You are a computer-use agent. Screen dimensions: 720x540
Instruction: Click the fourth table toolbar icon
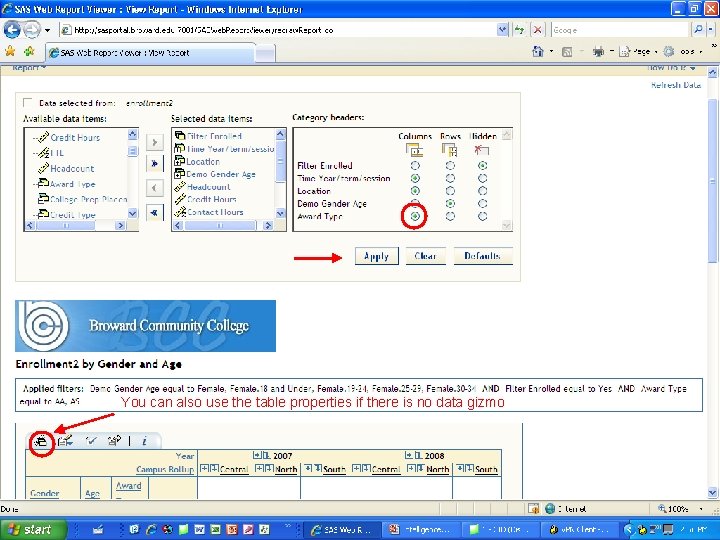114,441
